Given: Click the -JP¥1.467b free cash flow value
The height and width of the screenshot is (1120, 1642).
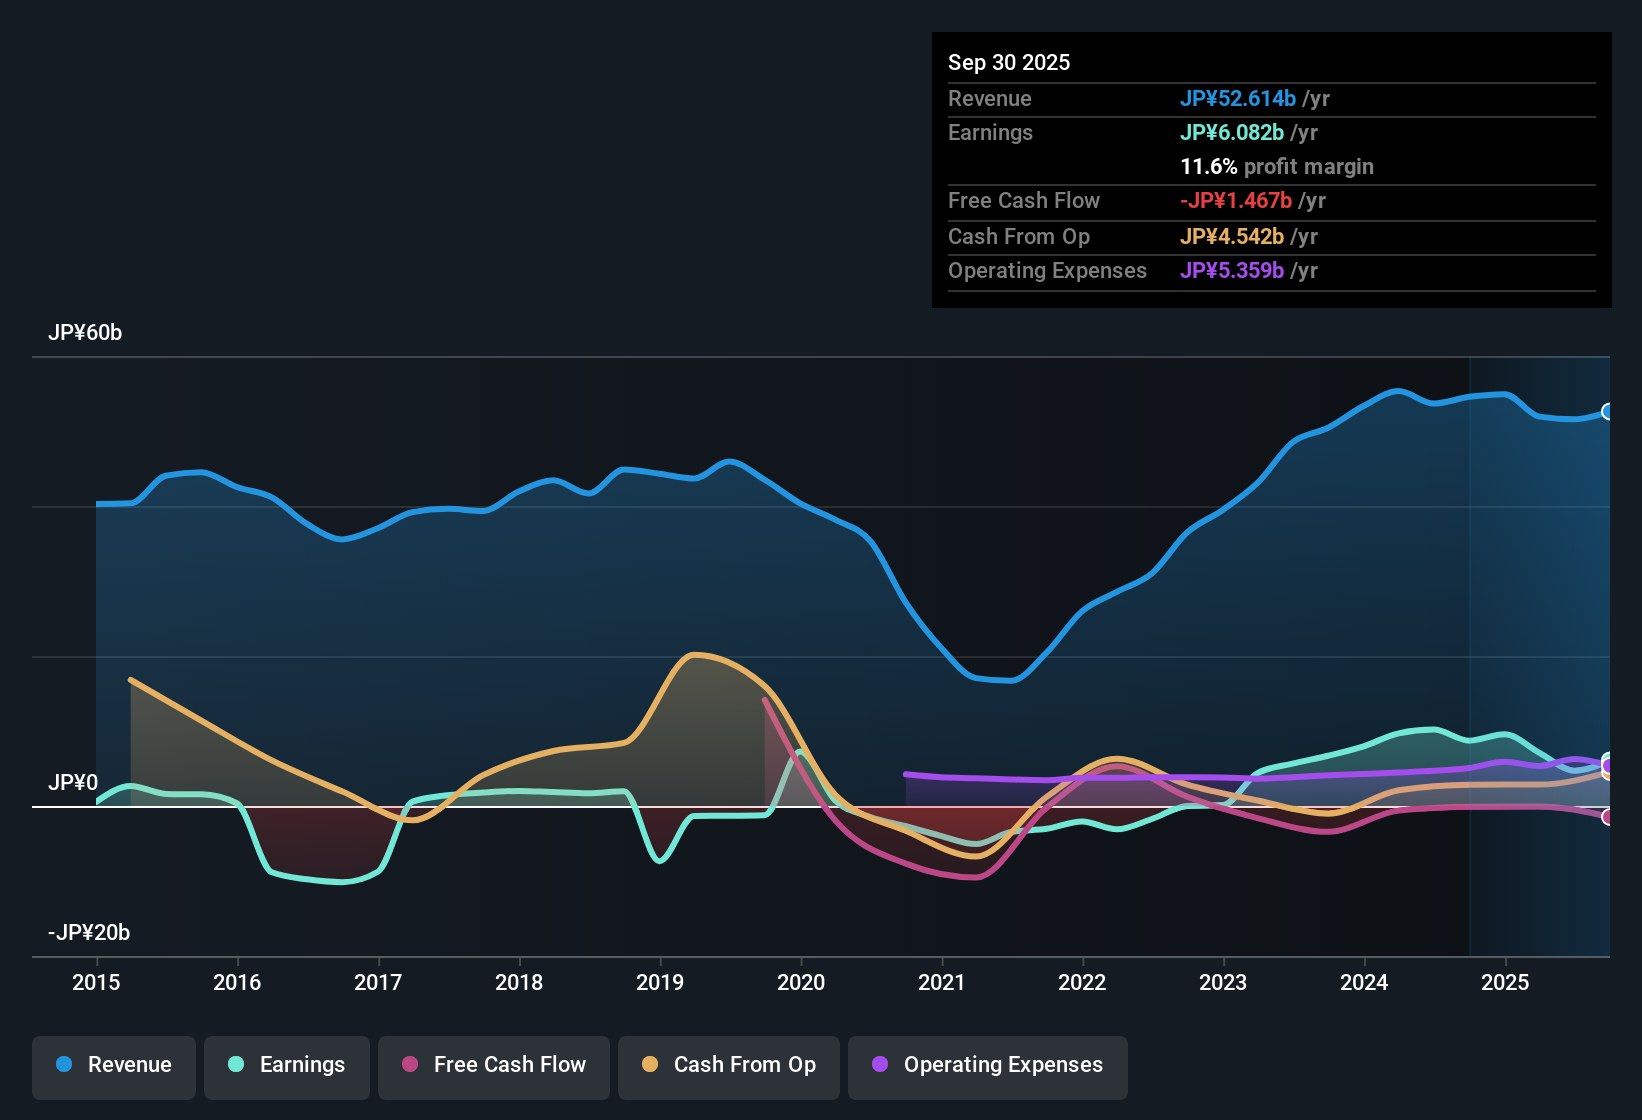Looking at the screenshot, I should (x=1236, y=201).
